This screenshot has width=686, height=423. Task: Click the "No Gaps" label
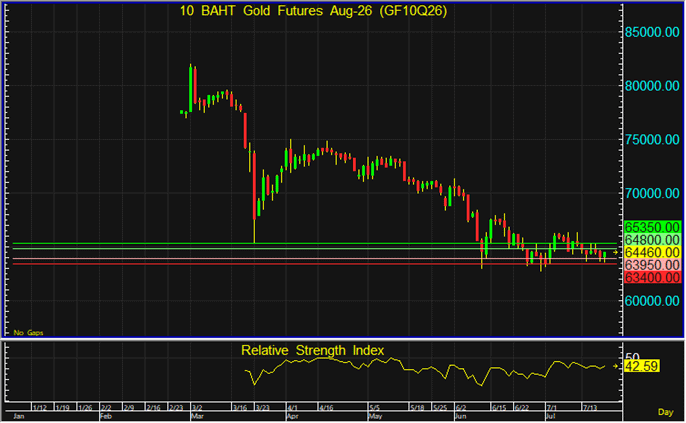point(28,333)
